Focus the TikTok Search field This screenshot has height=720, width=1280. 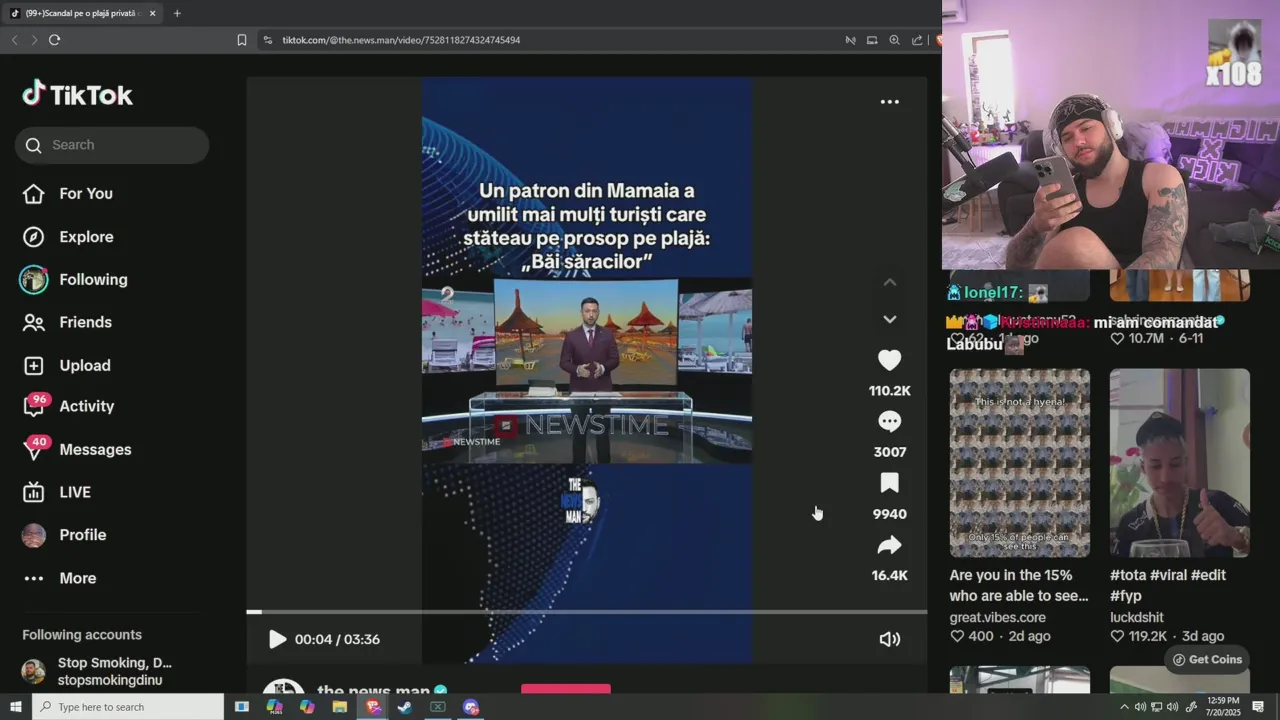point(112,145)
